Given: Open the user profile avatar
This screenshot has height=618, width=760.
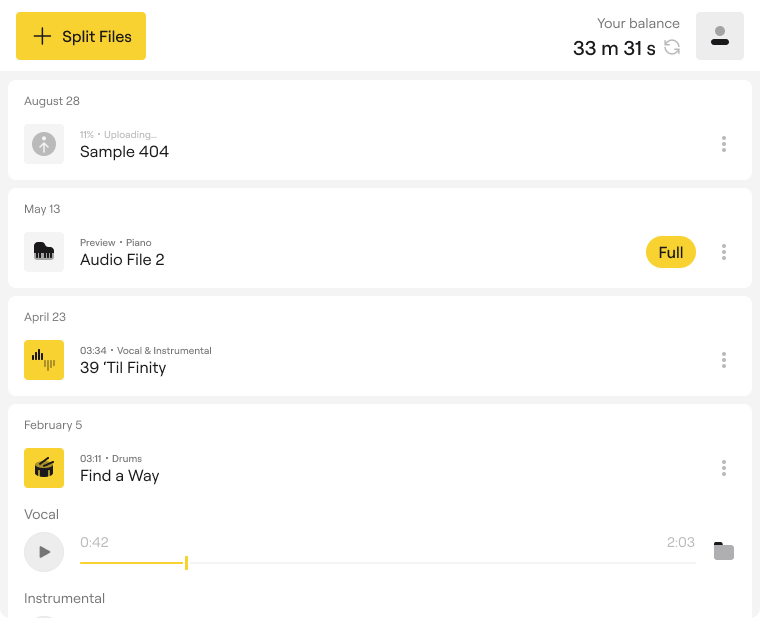Looking at the screenshot, I should coord(719,36).
